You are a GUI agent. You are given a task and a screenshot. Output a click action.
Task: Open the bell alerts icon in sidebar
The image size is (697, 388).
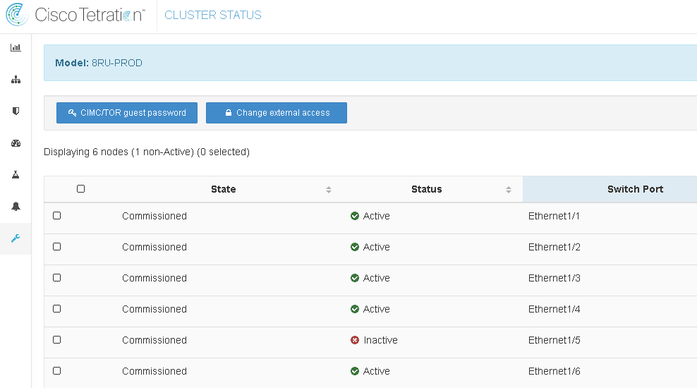[16, 206]
